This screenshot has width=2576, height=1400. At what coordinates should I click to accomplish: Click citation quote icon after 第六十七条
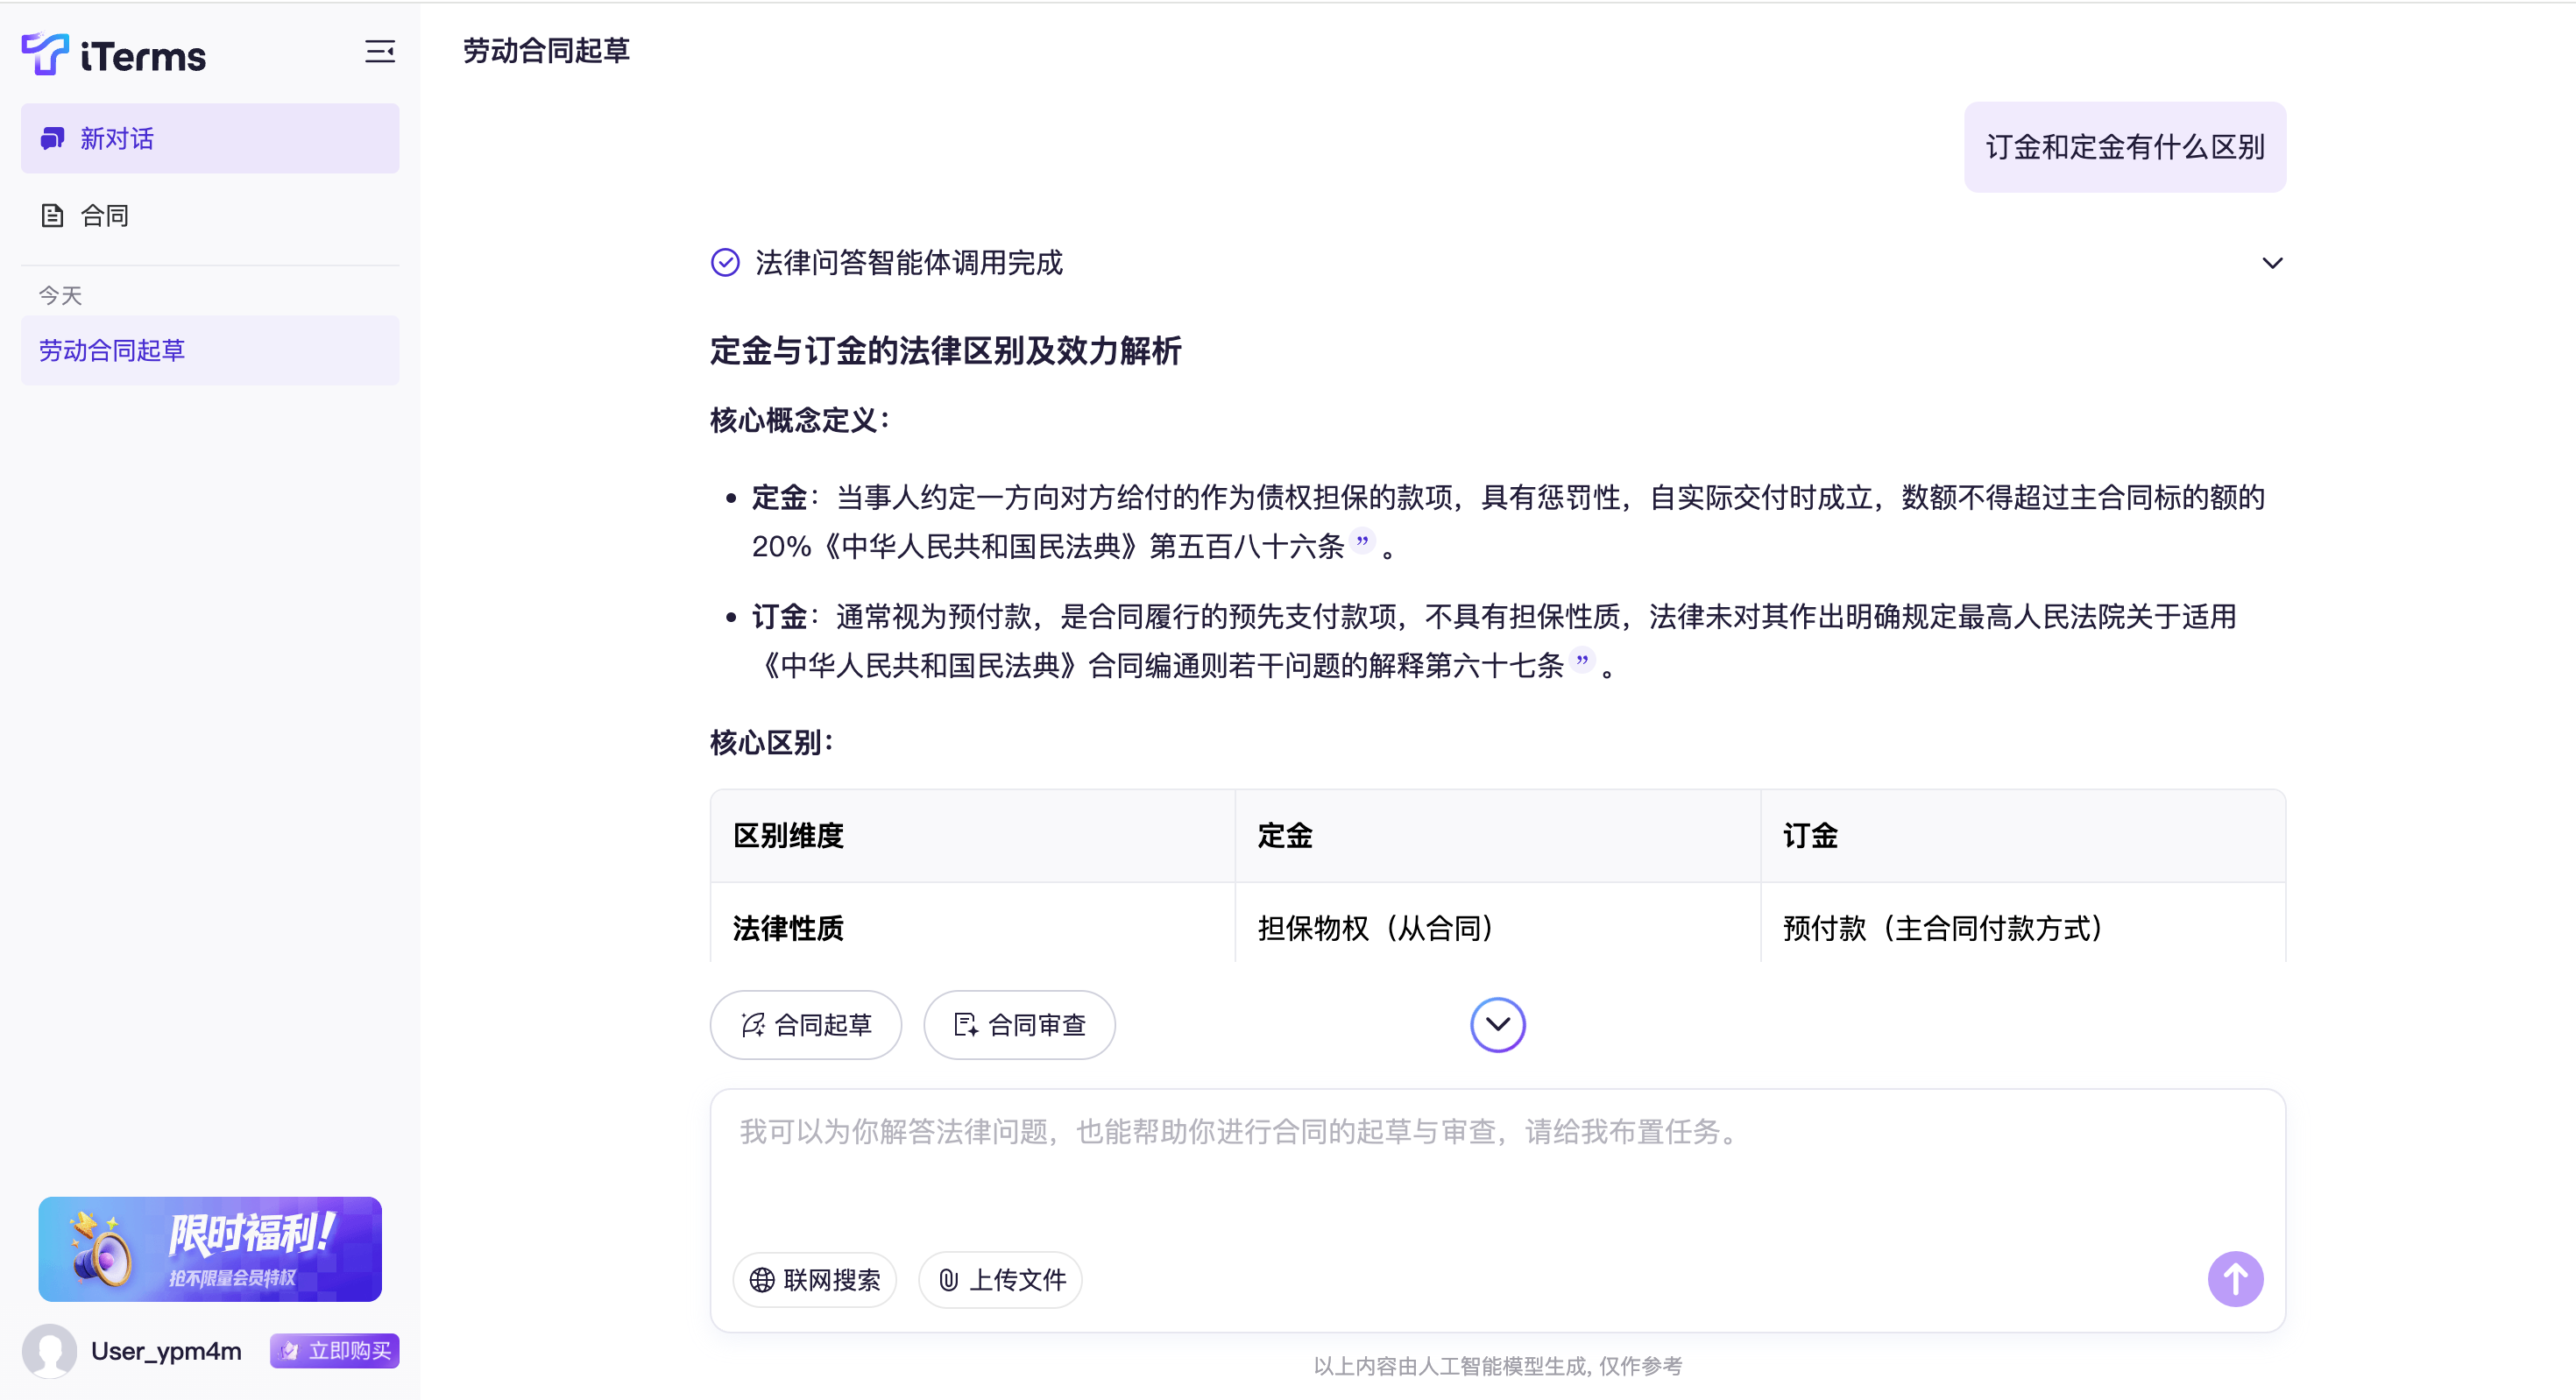1582,660
